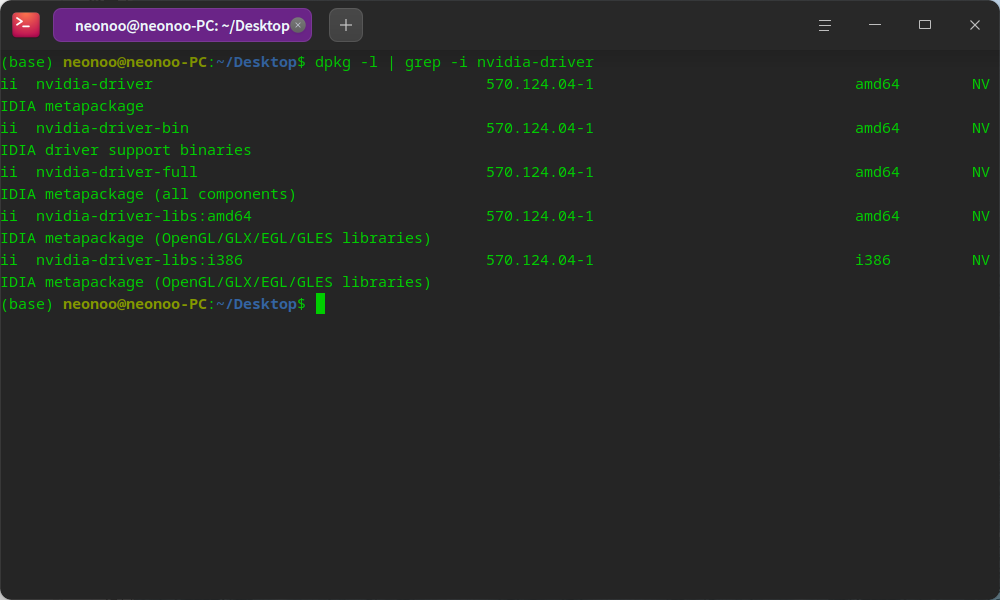The height and width of the screenshot is (600, 1000).
Task: Click 'IDIA driver support binaries' text
Action: tap(126, 150)
